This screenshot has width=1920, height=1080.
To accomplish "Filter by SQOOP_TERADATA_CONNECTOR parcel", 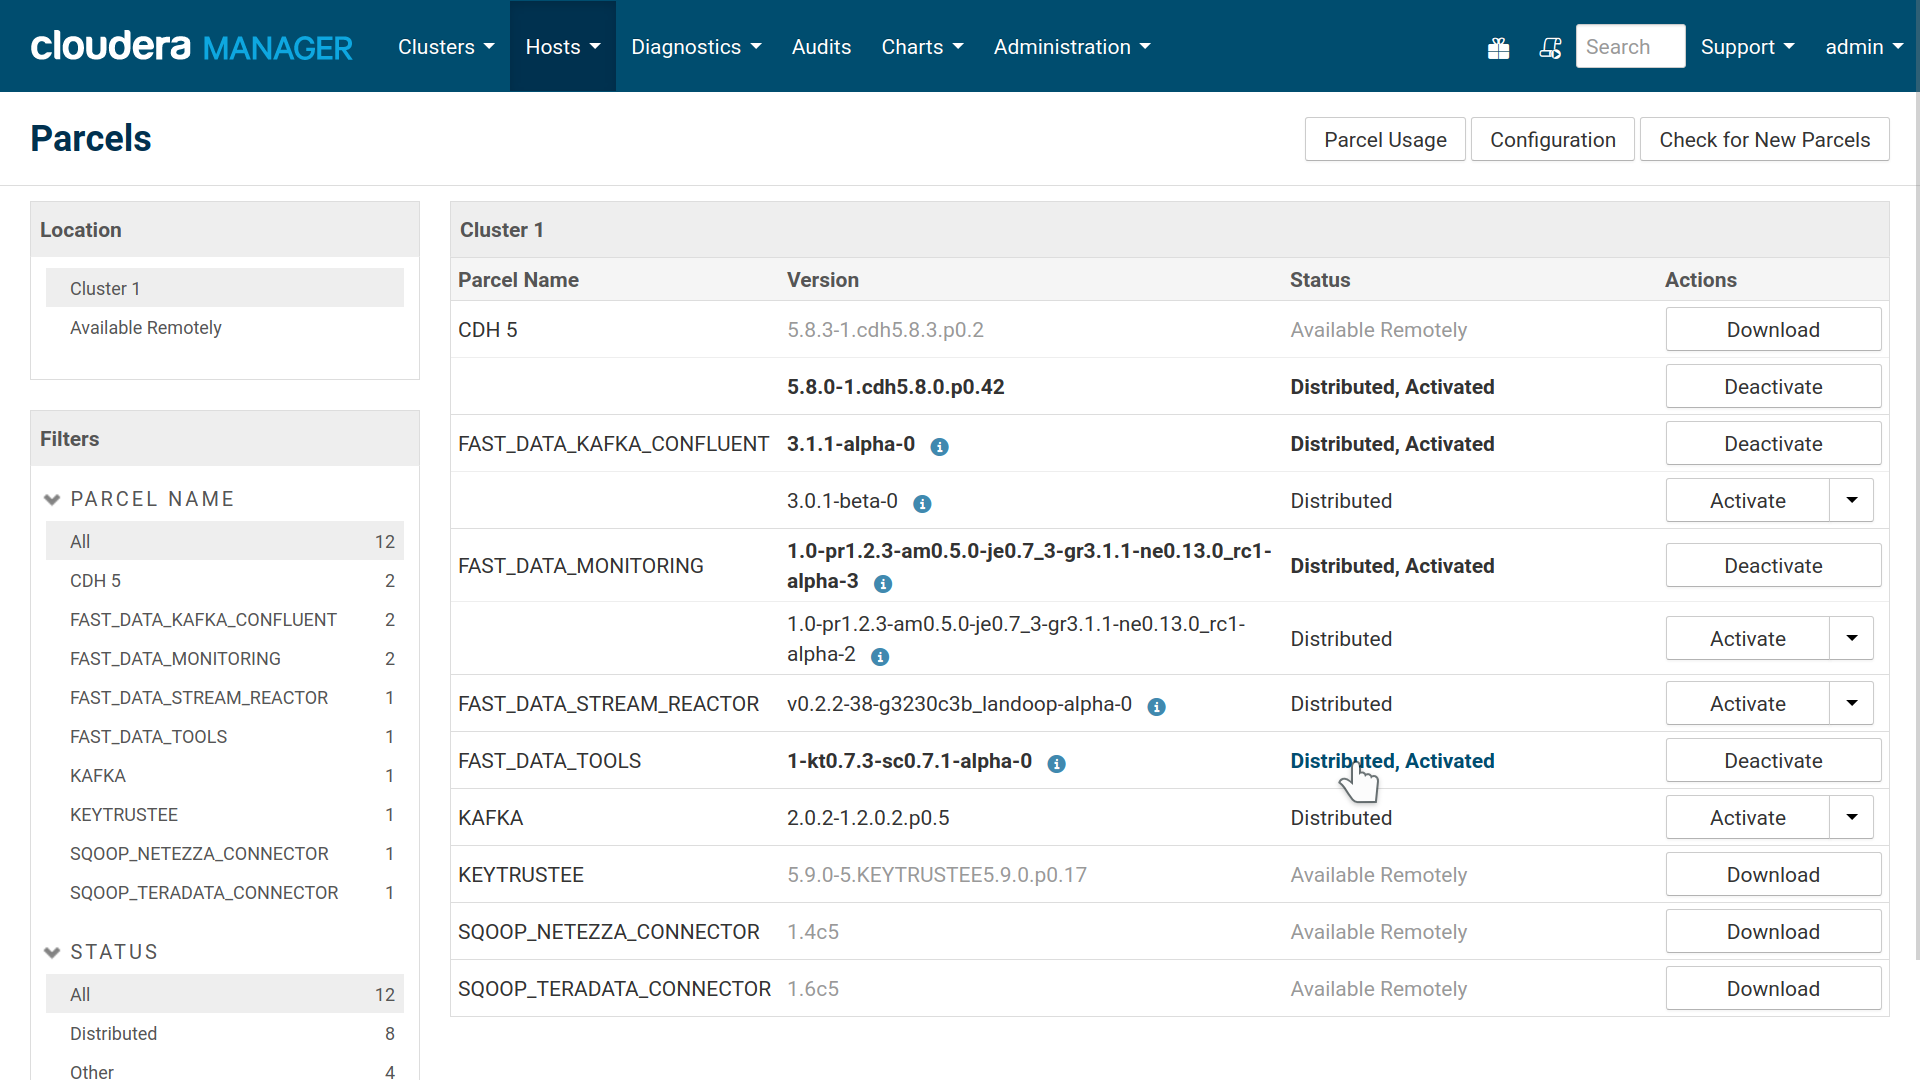I will point(225,892).
